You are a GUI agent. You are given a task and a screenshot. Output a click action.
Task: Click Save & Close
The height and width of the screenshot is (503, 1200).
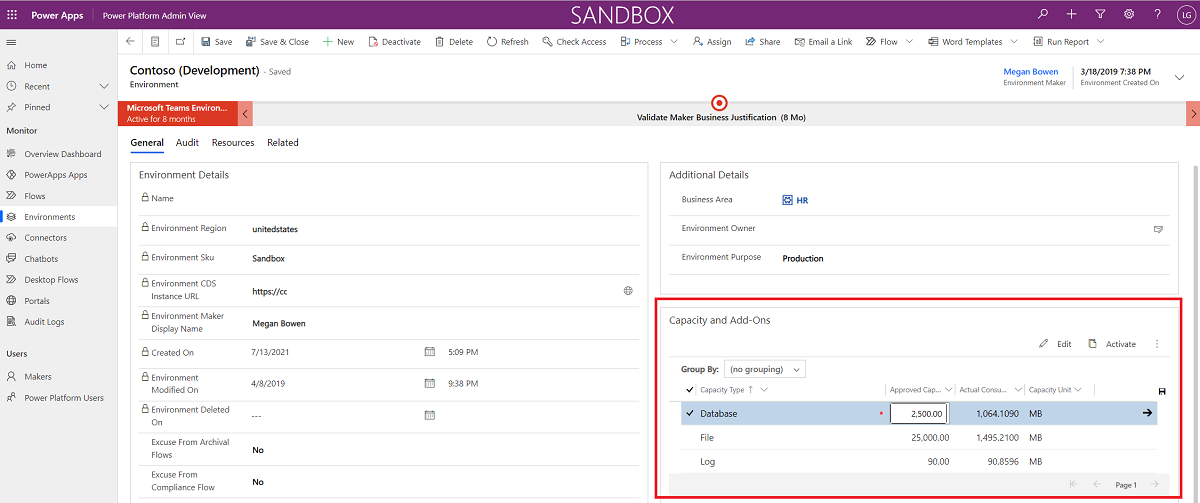[276, 42]
